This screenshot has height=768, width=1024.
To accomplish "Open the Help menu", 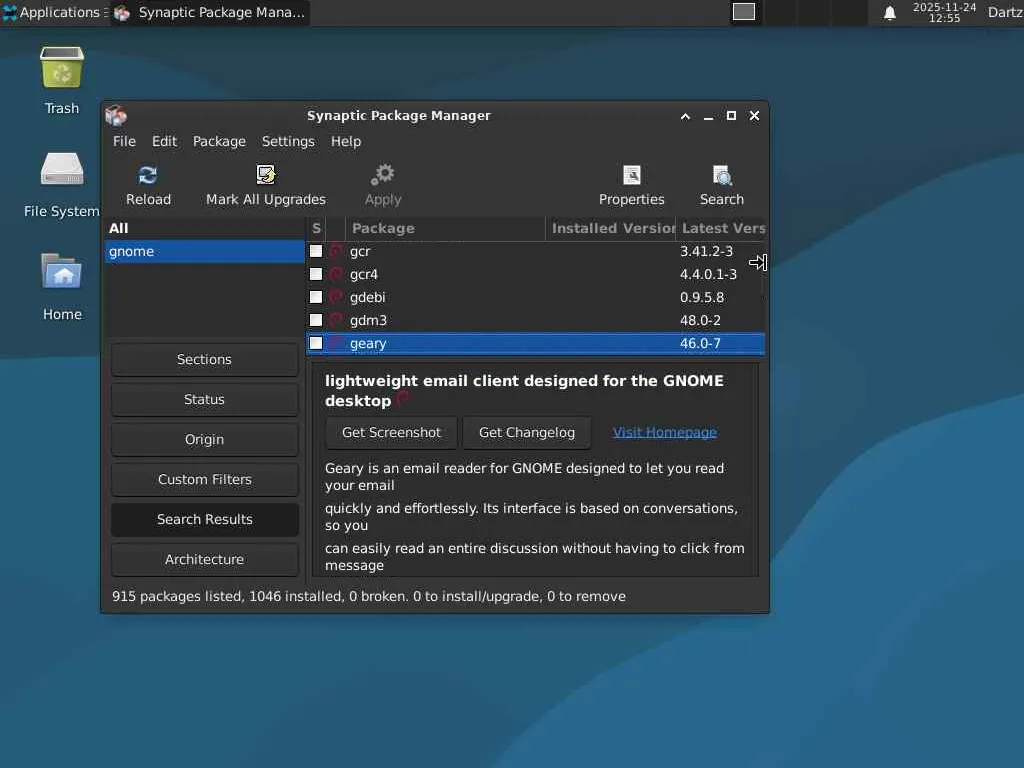I will click(x=345, y=141).
